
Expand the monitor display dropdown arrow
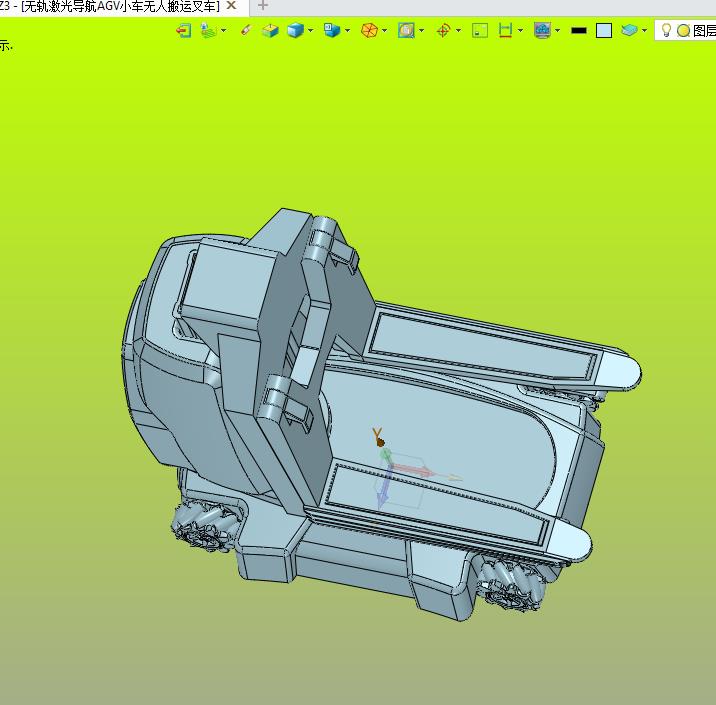coord(558,31)
